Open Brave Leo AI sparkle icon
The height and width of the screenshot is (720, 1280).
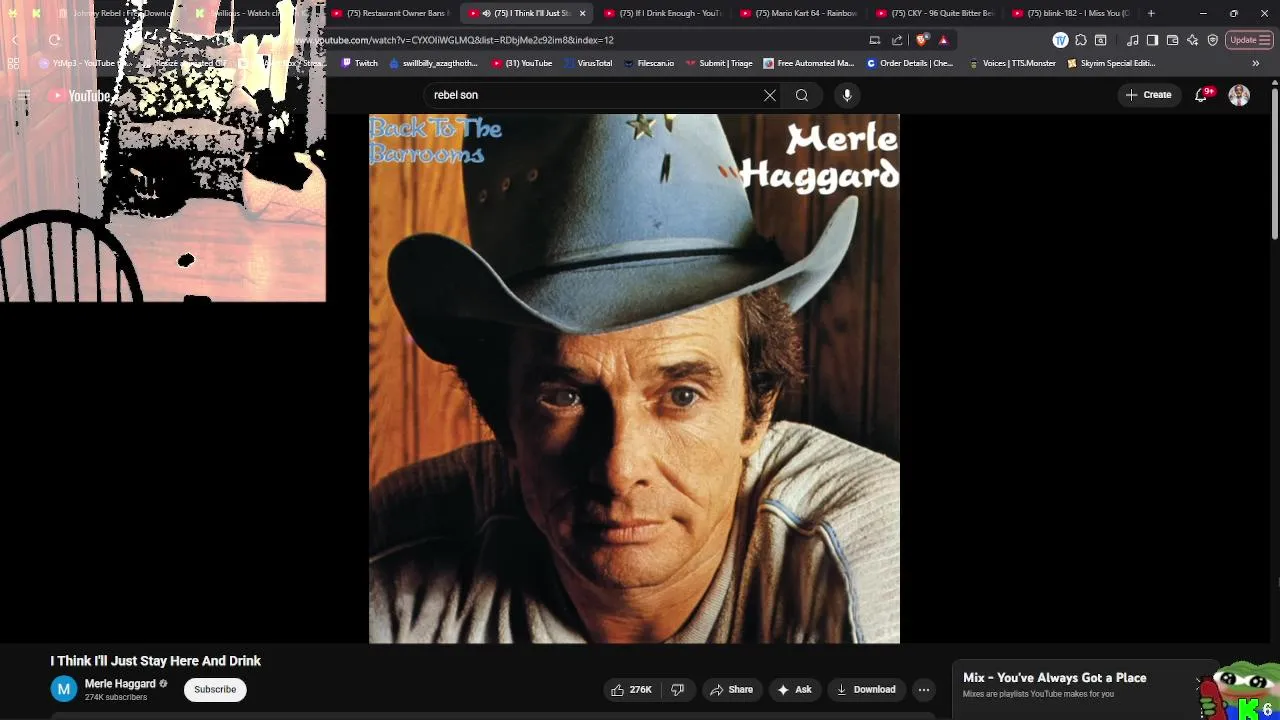(x=1192, y=40)
